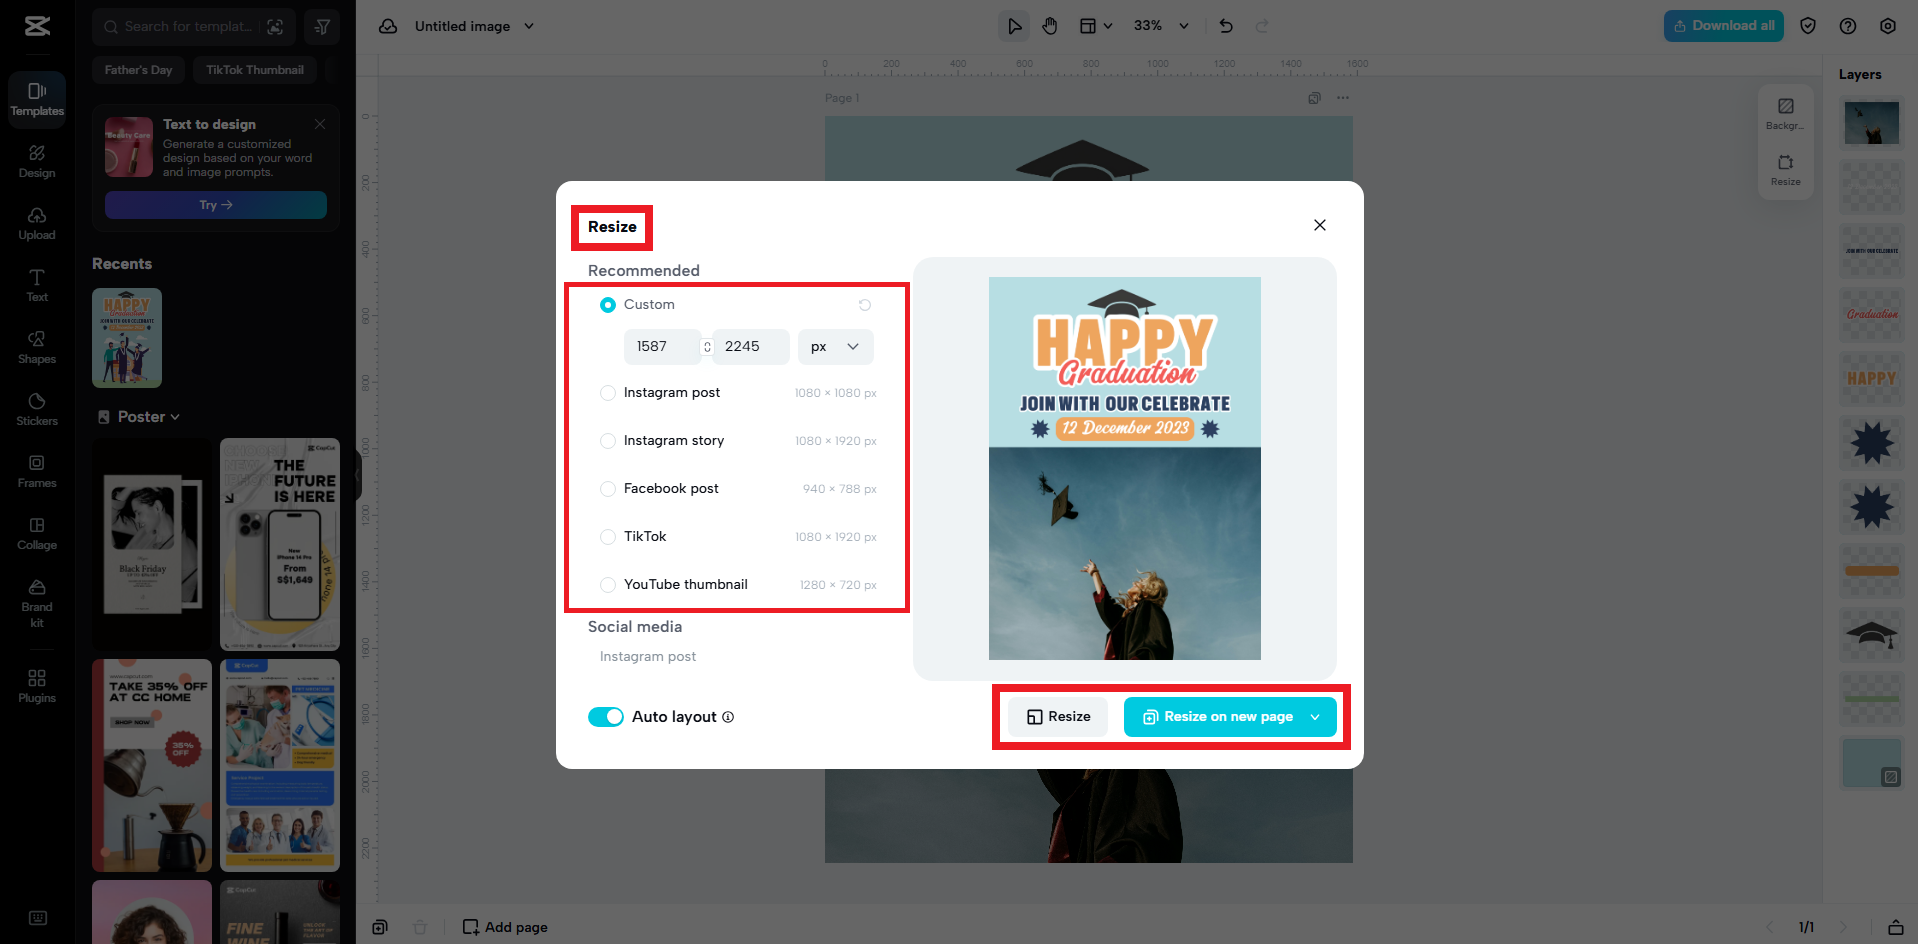This screenshot has width=1918, height=944.
Task: Select the pointer select tool
Action: point(1014,26)
